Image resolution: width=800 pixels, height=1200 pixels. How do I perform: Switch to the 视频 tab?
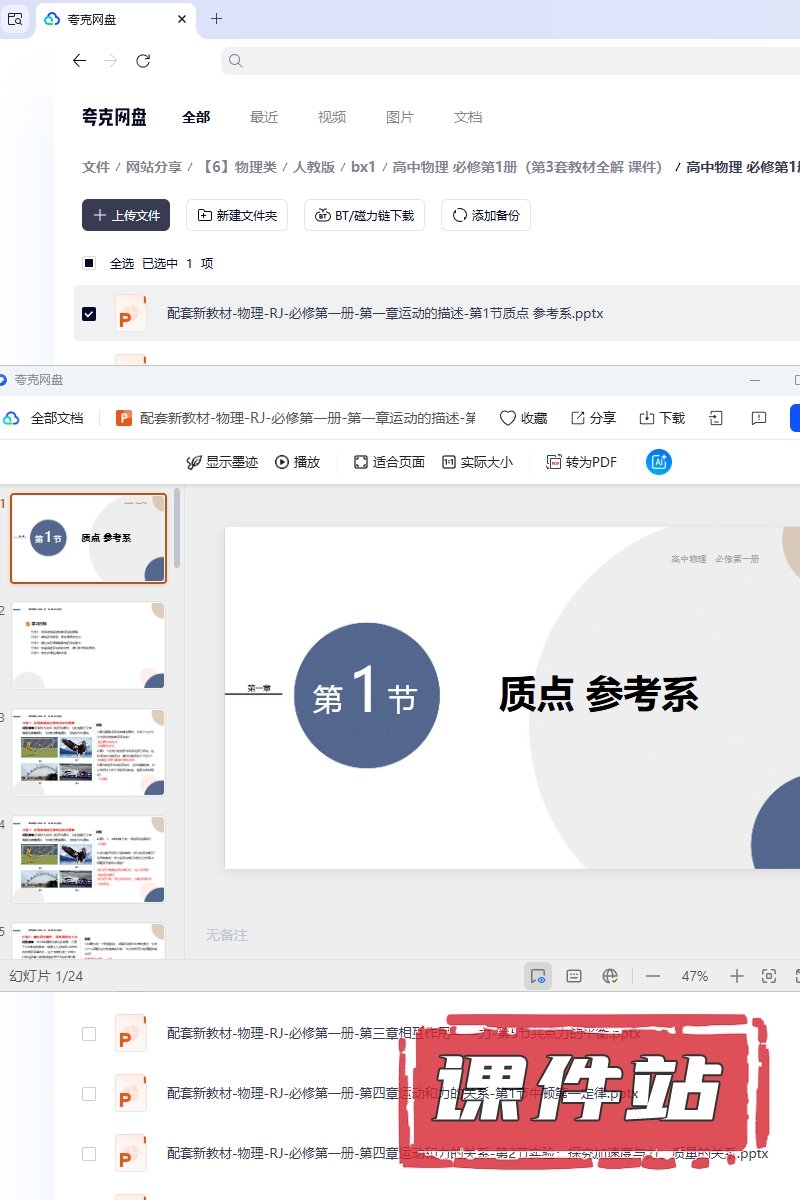[332, 117]
